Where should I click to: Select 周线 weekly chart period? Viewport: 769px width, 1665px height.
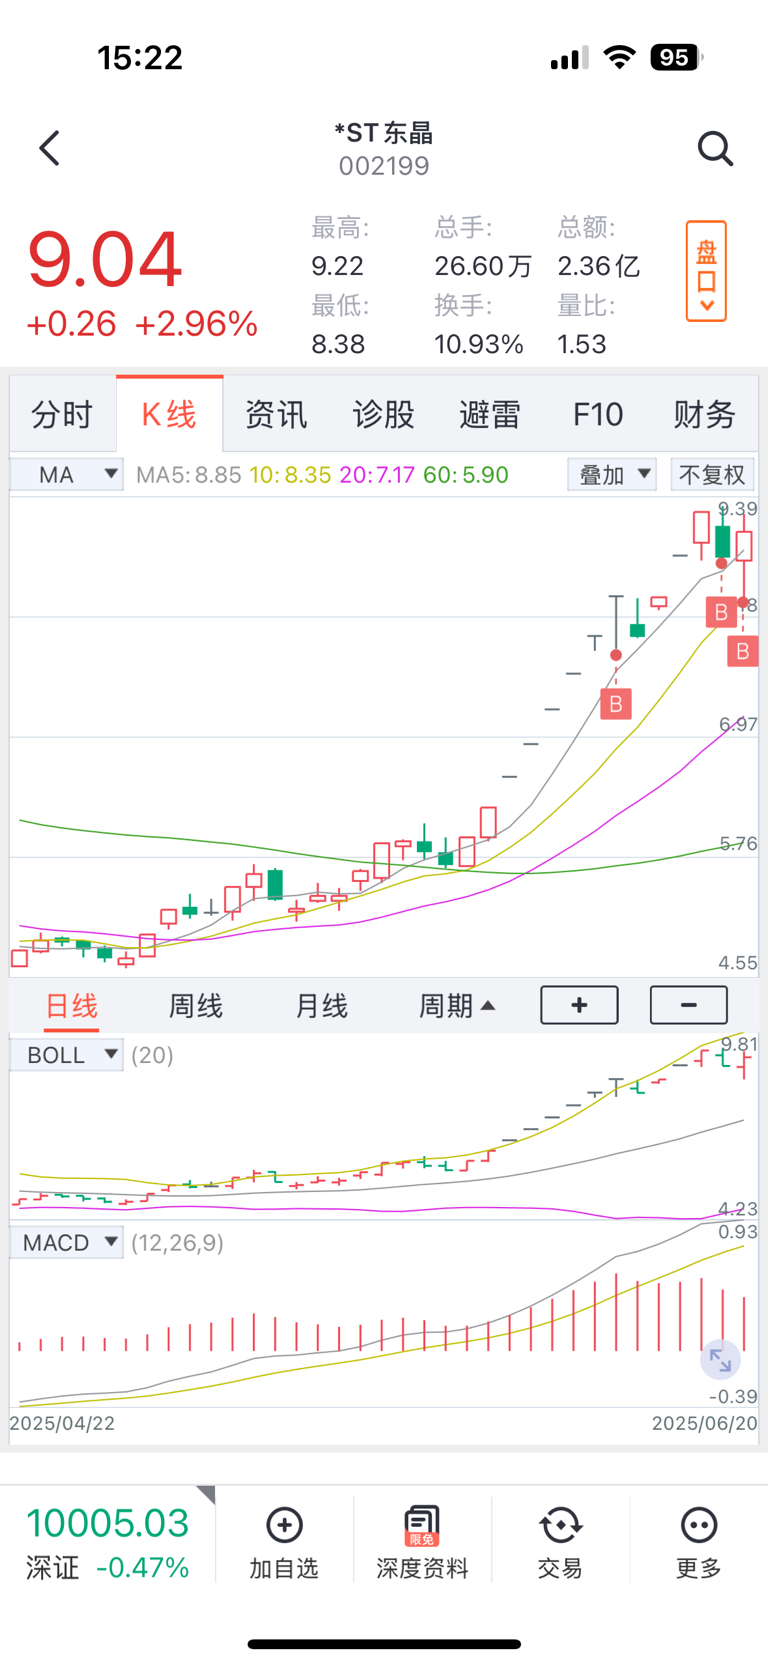(x=195, y=1006)
